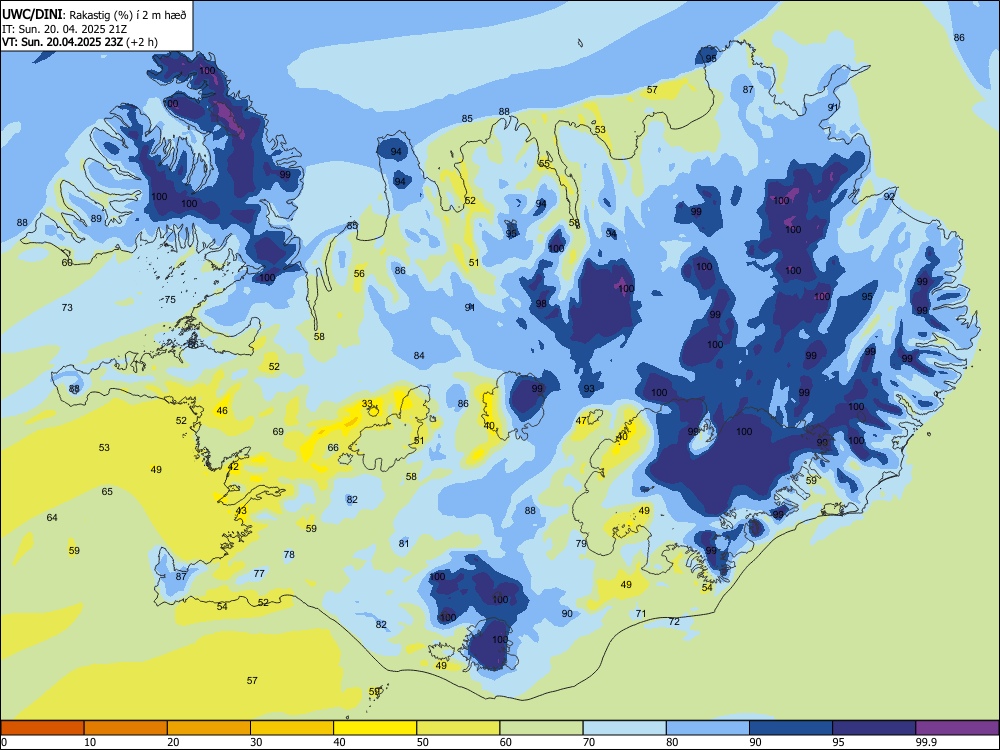Click the humidity value '79' on the map
The width and height of the screenshot is (1000, 750).
pyautogui.click(x=581, y=543)
